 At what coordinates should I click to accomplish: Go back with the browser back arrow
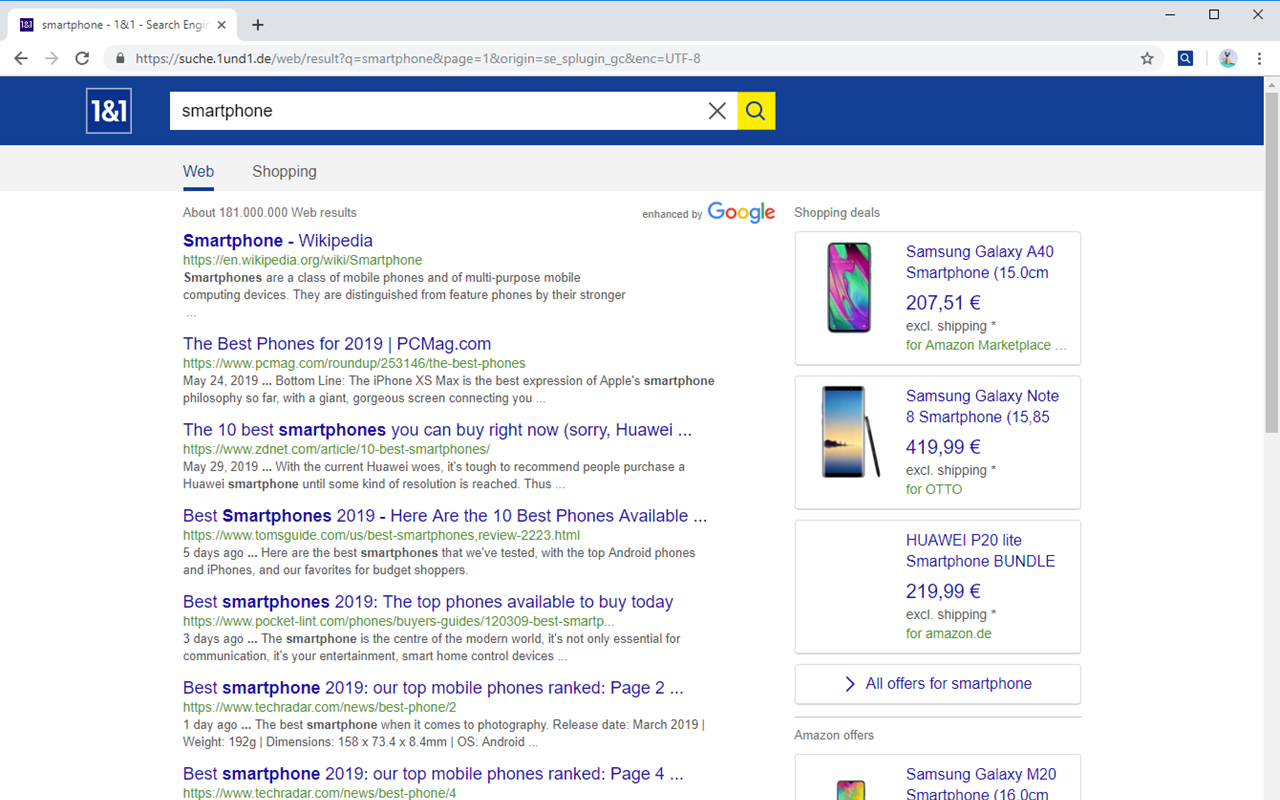[21, 58]
